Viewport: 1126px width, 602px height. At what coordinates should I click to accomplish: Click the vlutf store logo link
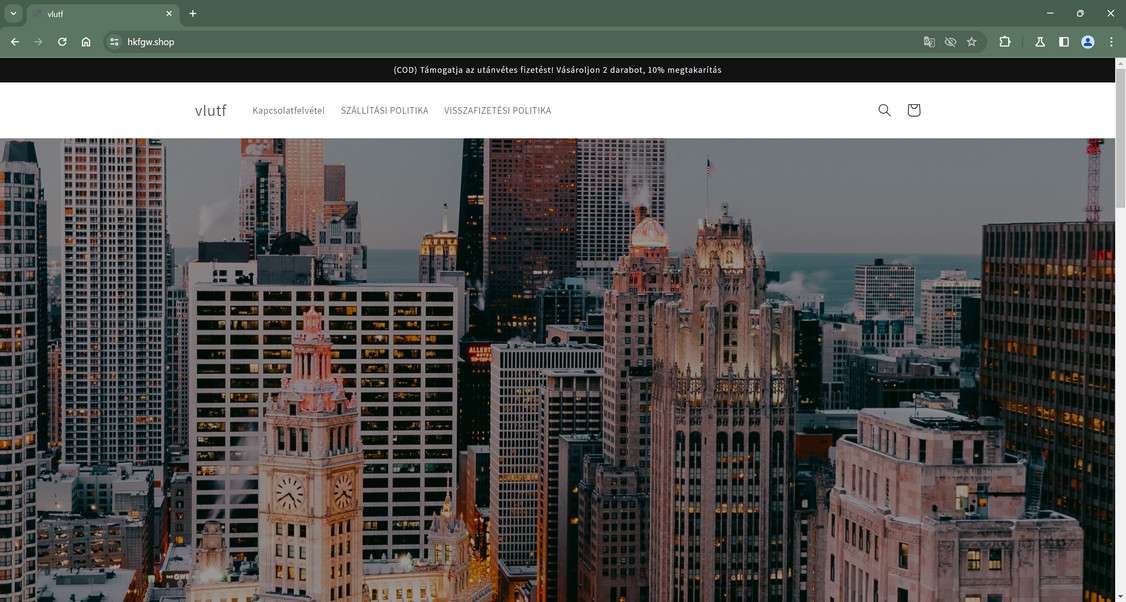tap(210, 110)
